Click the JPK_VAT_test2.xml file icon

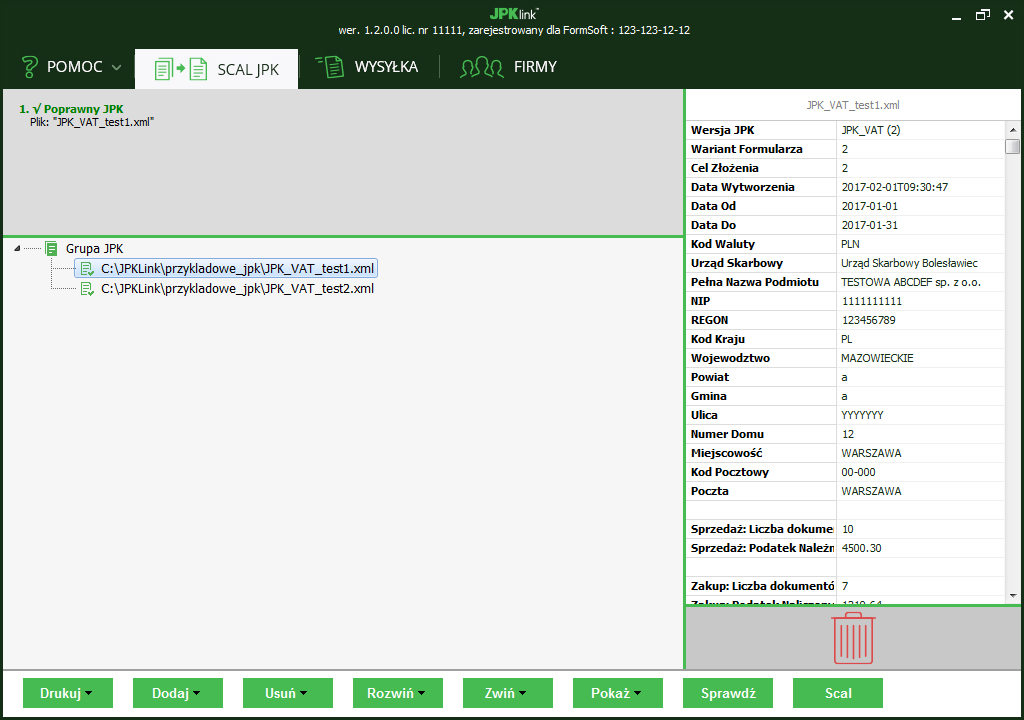coord(87,289)
